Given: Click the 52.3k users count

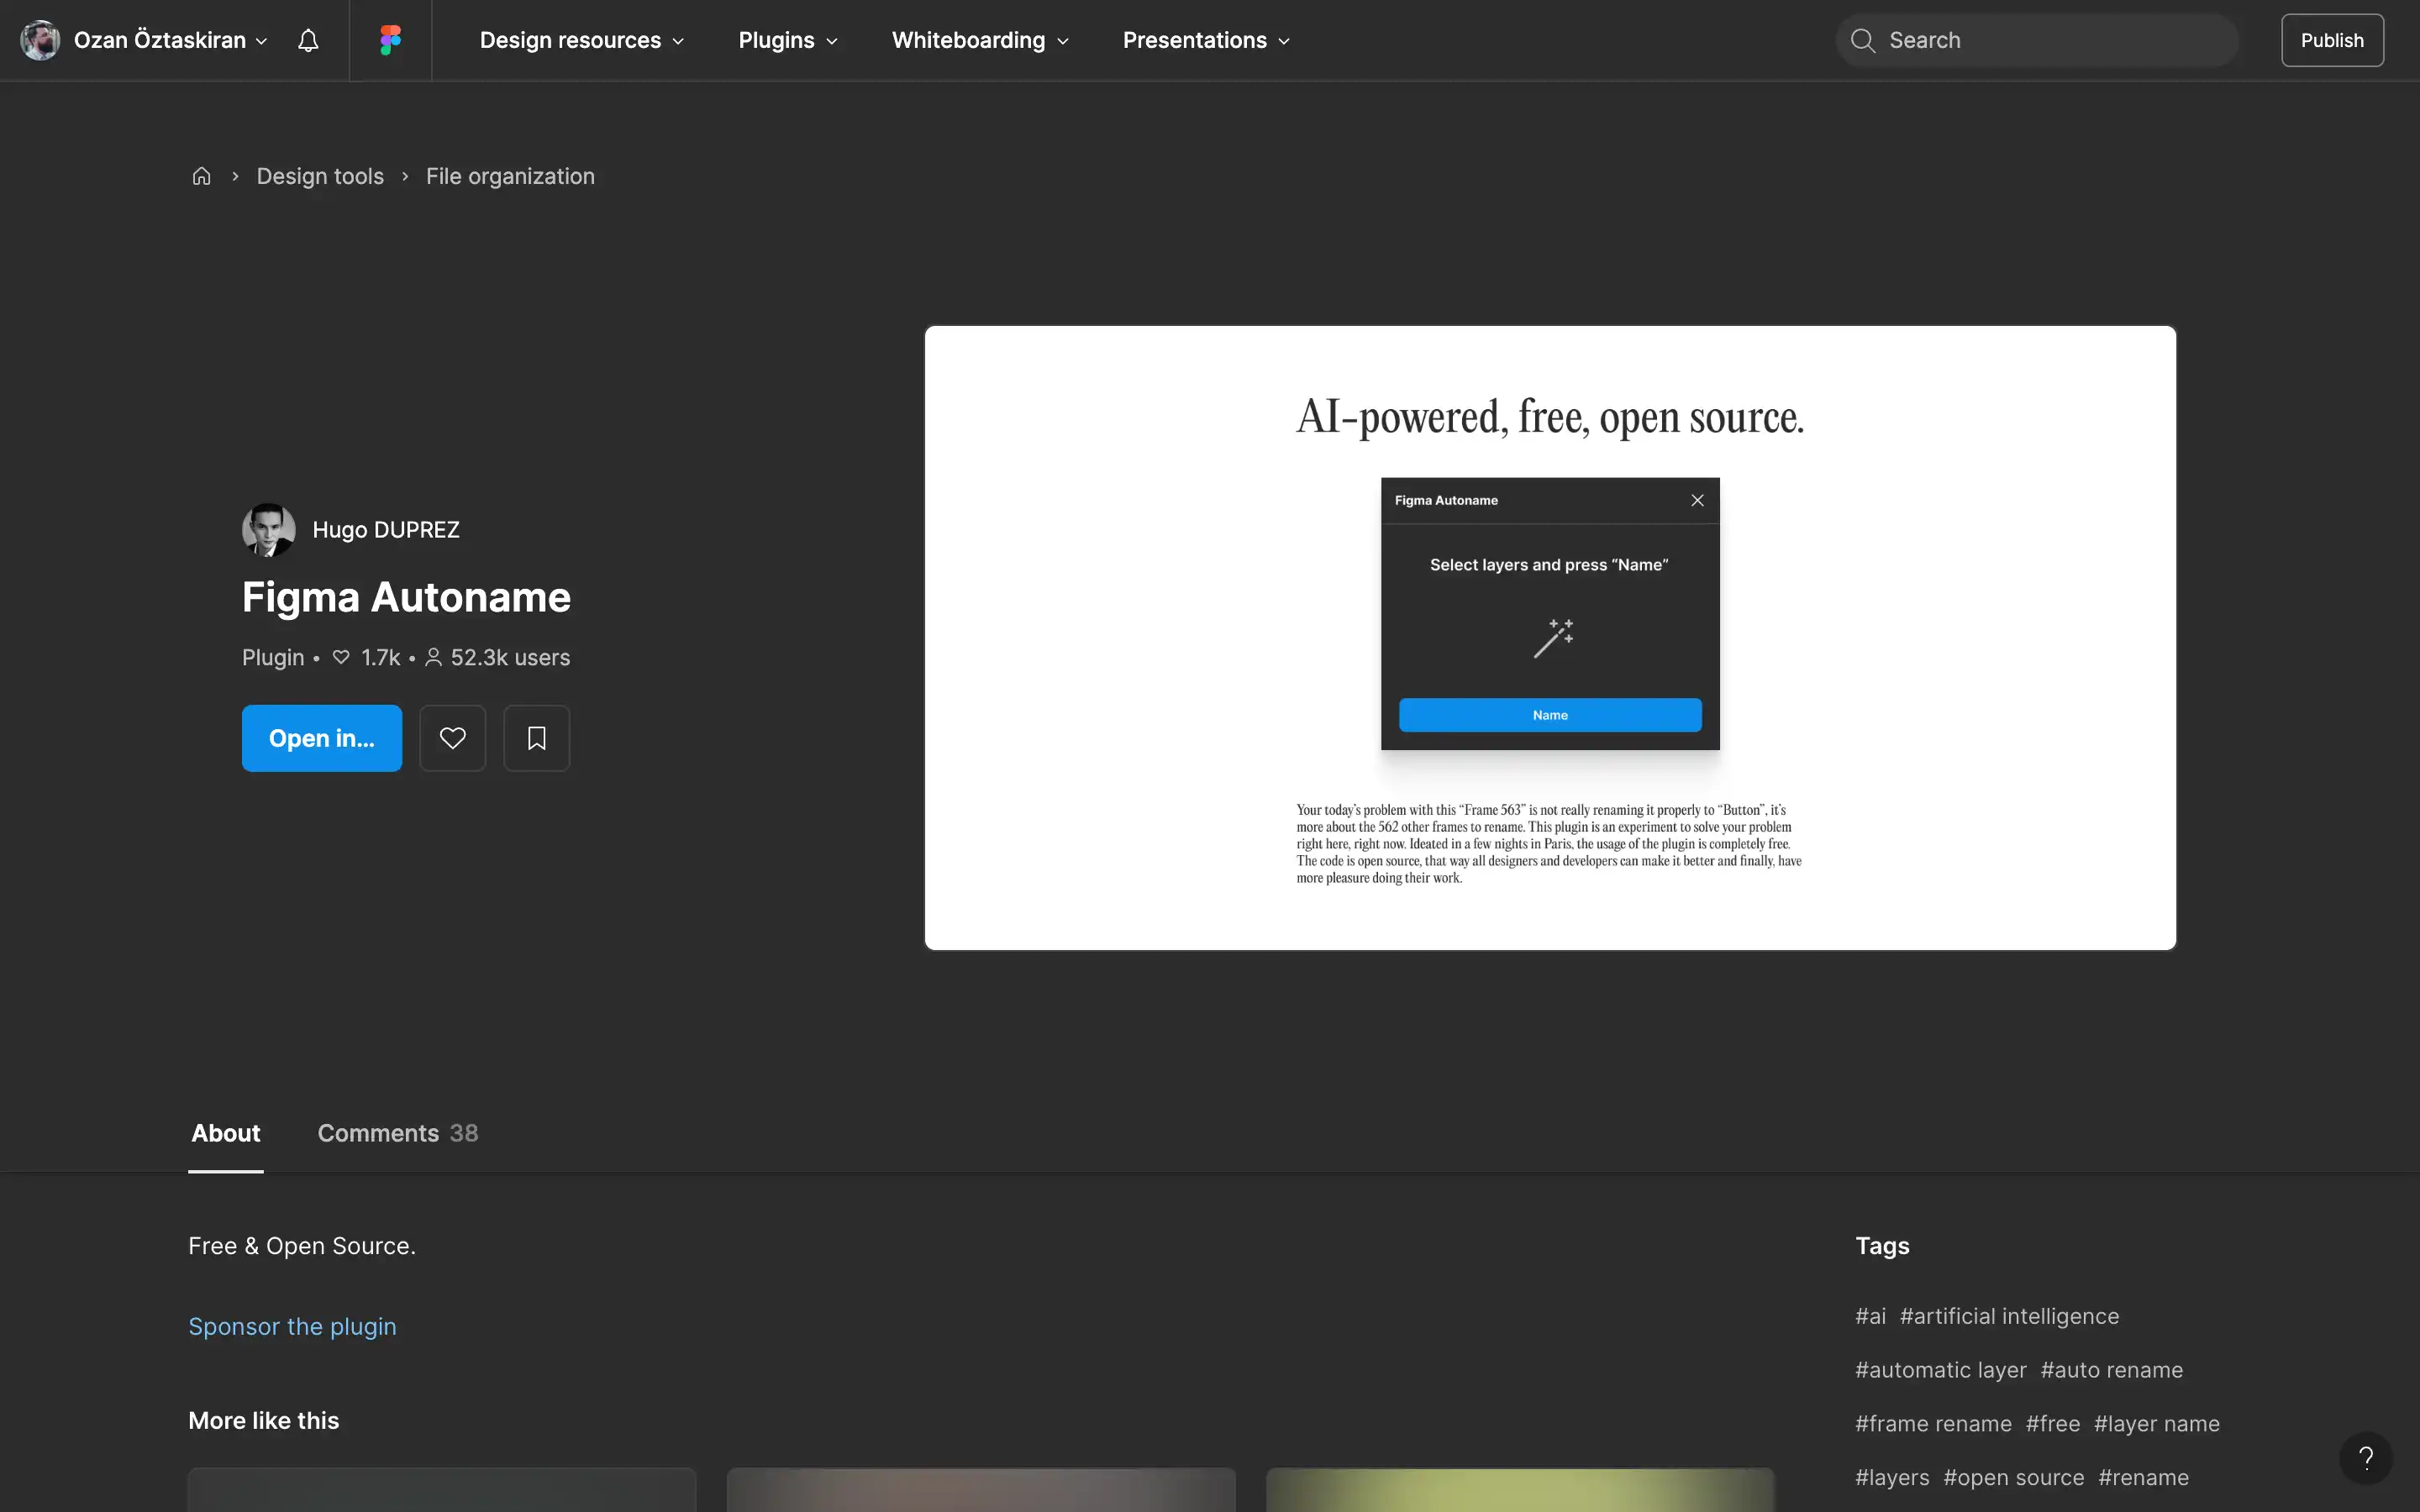Looking at the screenshot, I should point(498,657).
